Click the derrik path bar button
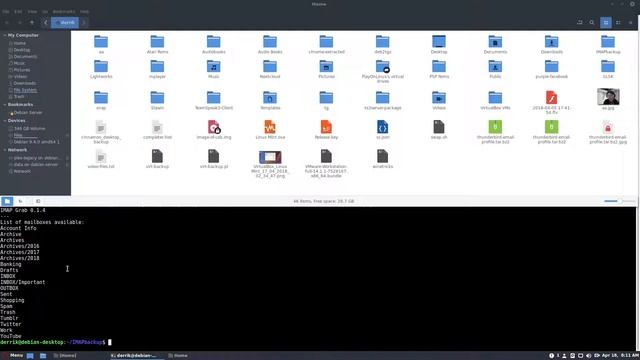640x360 pixels. coord(65,22)
